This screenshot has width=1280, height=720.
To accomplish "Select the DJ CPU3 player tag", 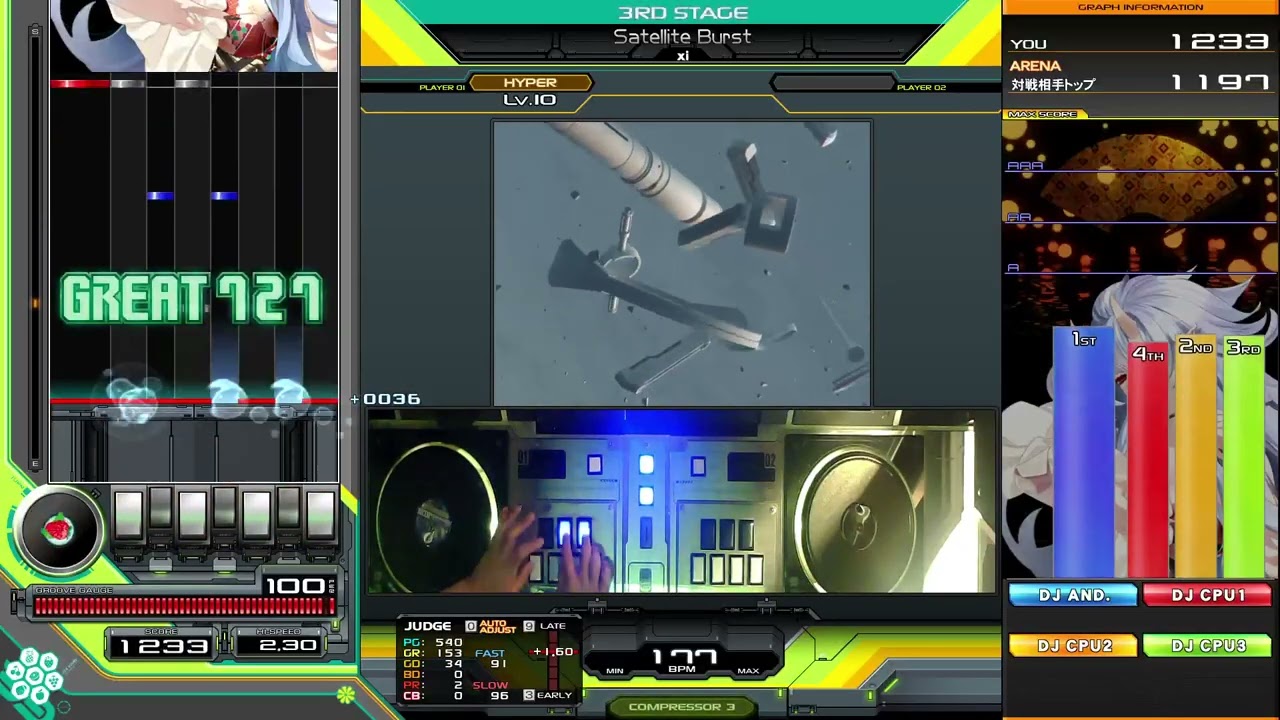I will 1208,646.
